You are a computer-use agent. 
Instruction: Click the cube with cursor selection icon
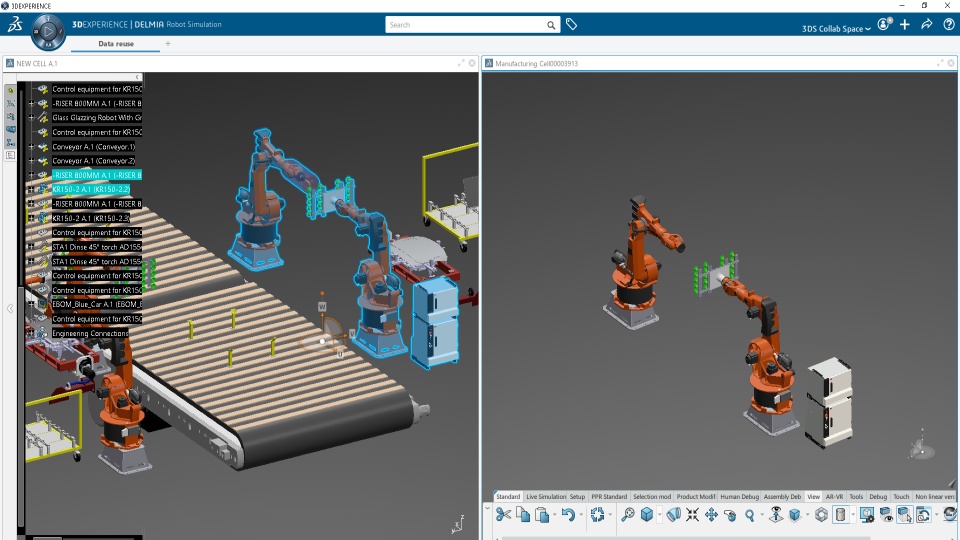coord(905,515)
